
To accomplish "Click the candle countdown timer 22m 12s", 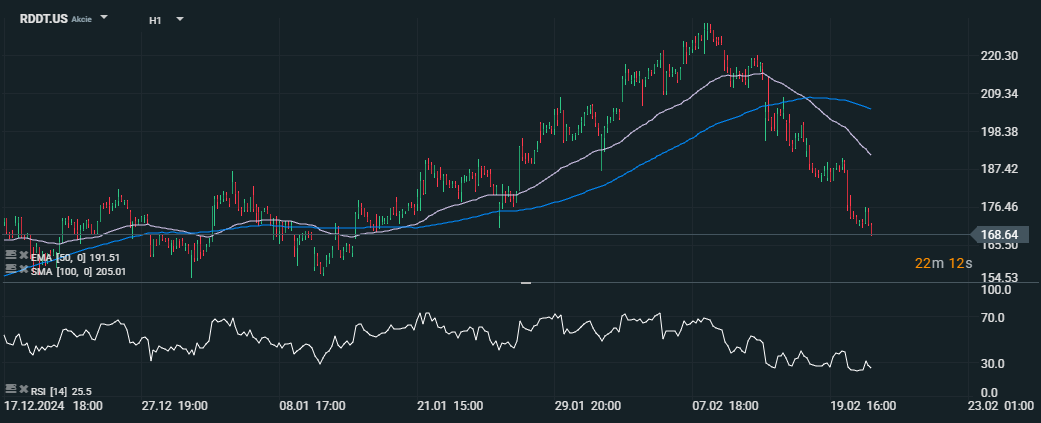I will tap(944, 263).
